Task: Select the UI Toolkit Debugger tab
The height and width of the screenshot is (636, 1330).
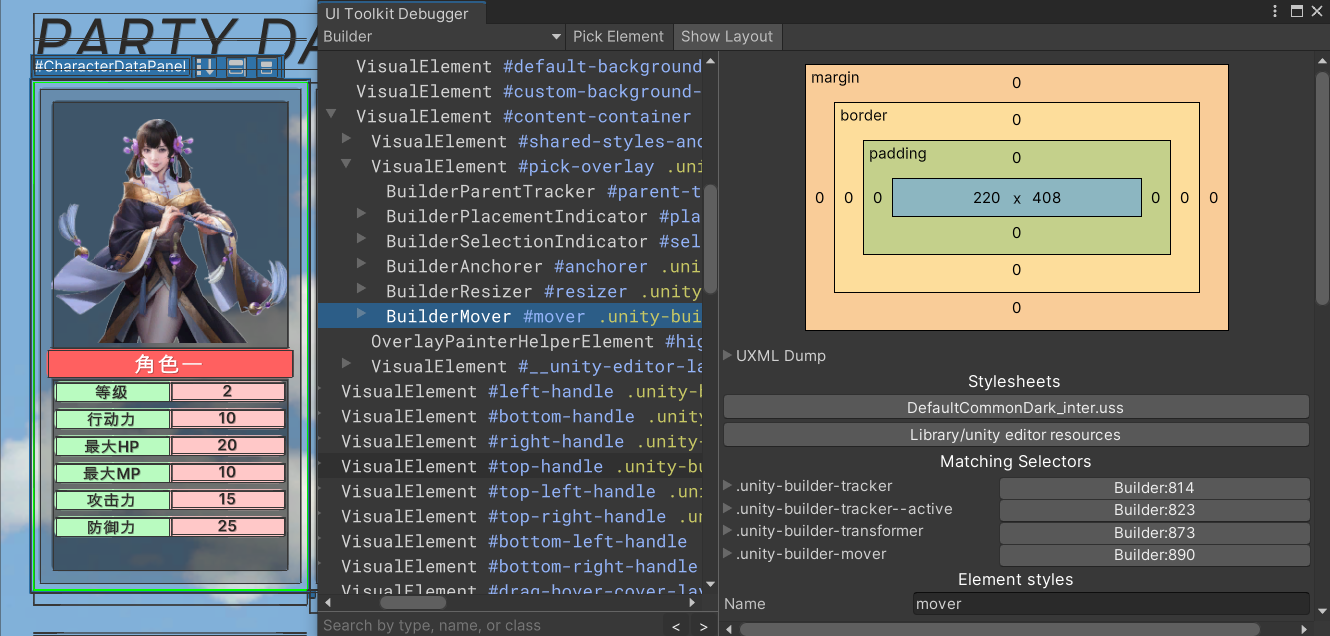Action: [400, 13]
